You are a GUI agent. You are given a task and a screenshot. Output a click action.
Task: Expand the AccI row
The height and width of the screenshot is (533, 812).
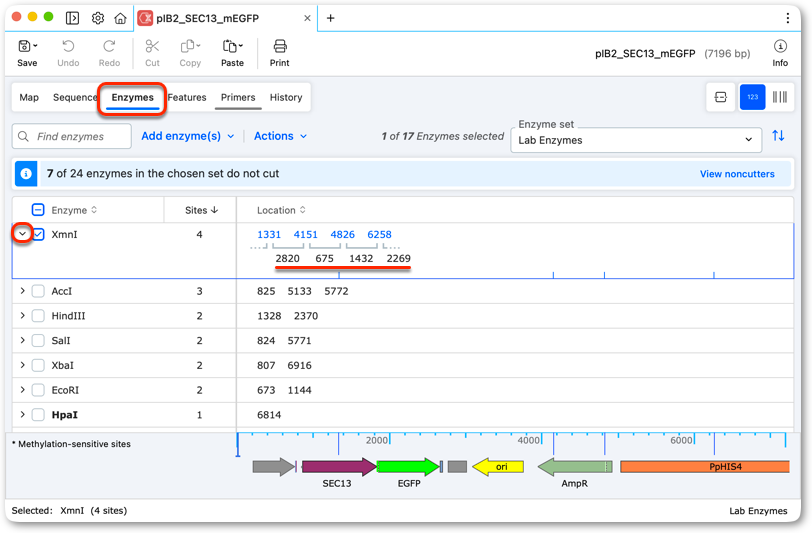(x=22, y=291)
